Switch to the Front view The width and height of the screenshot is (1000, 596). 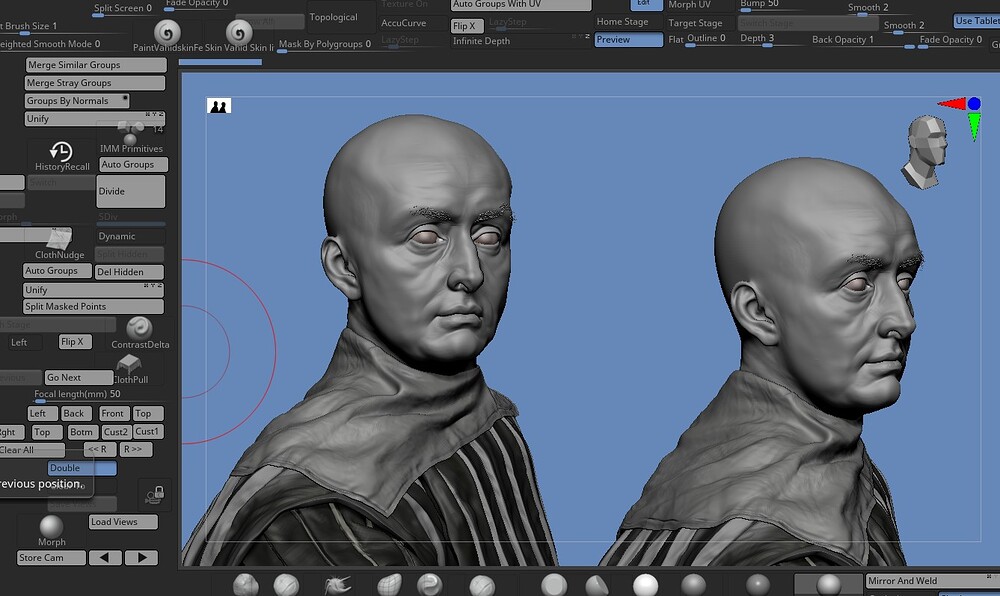coord(115,414)
